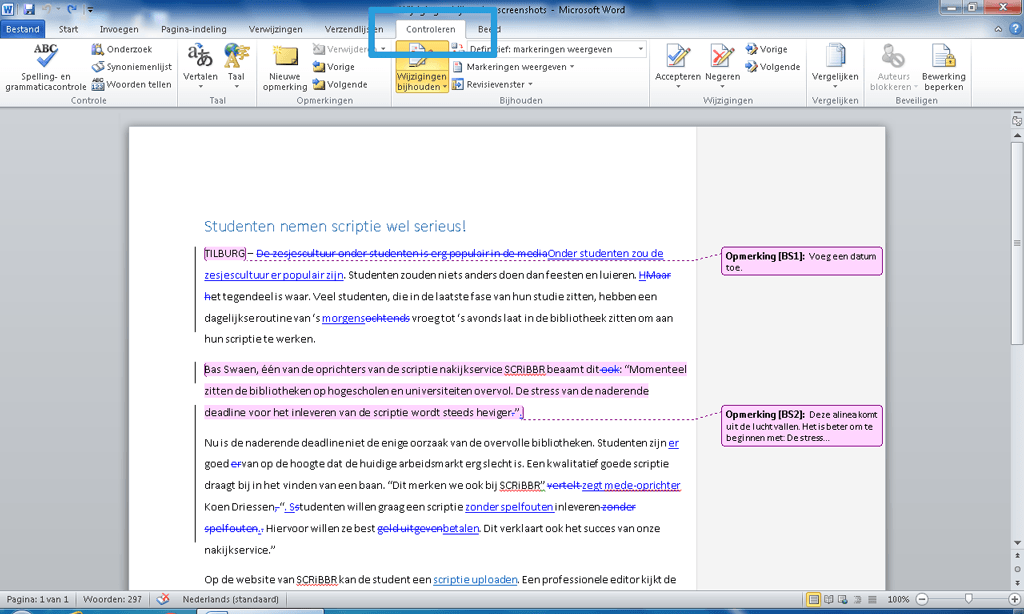Viewport: 1024px width, 614px height.
Task: Select the Opmerking [BS1] comment balloon
Action: [x=801, y=261]
